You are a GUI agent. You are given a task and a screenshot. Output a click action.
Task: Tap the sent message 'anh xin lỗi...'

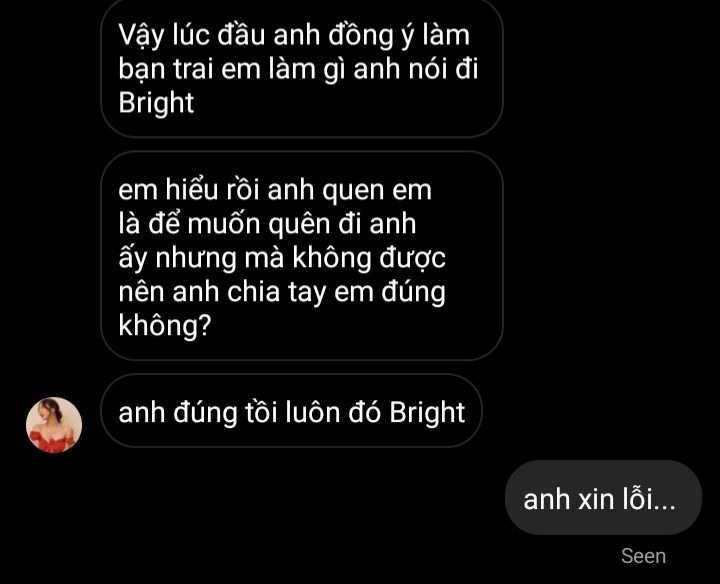pyautogui.click(x=603, y=498)
